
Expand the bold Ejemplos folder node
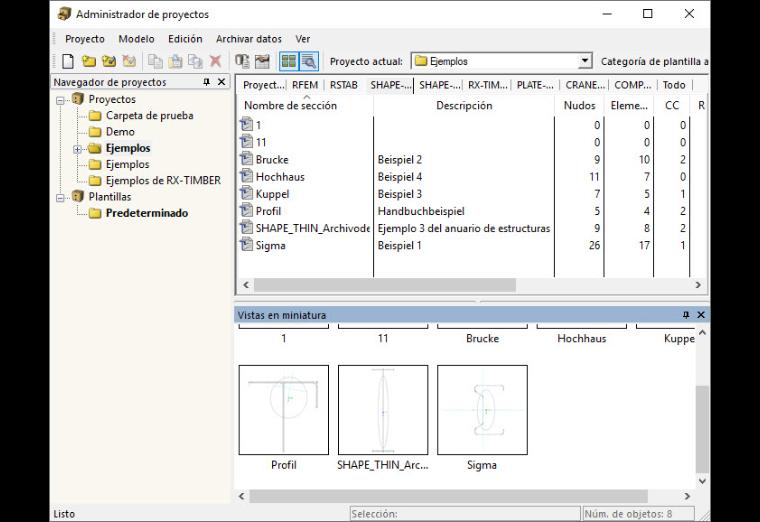point(78,149)
